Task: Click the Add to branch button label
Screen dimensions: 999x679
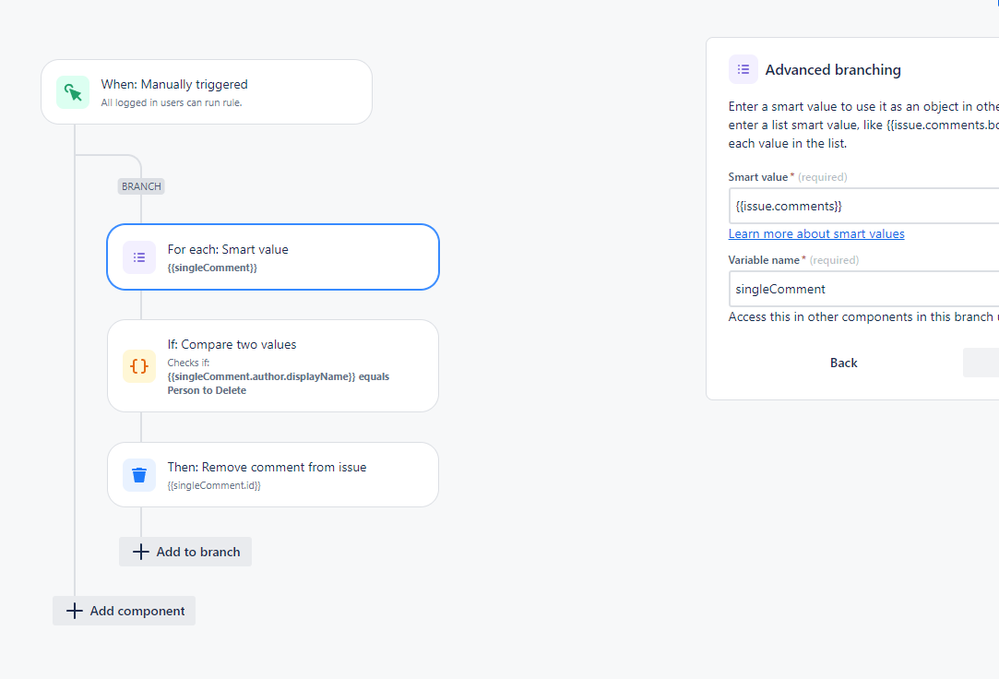Action: pyautogui.click(x=198, y=552)
